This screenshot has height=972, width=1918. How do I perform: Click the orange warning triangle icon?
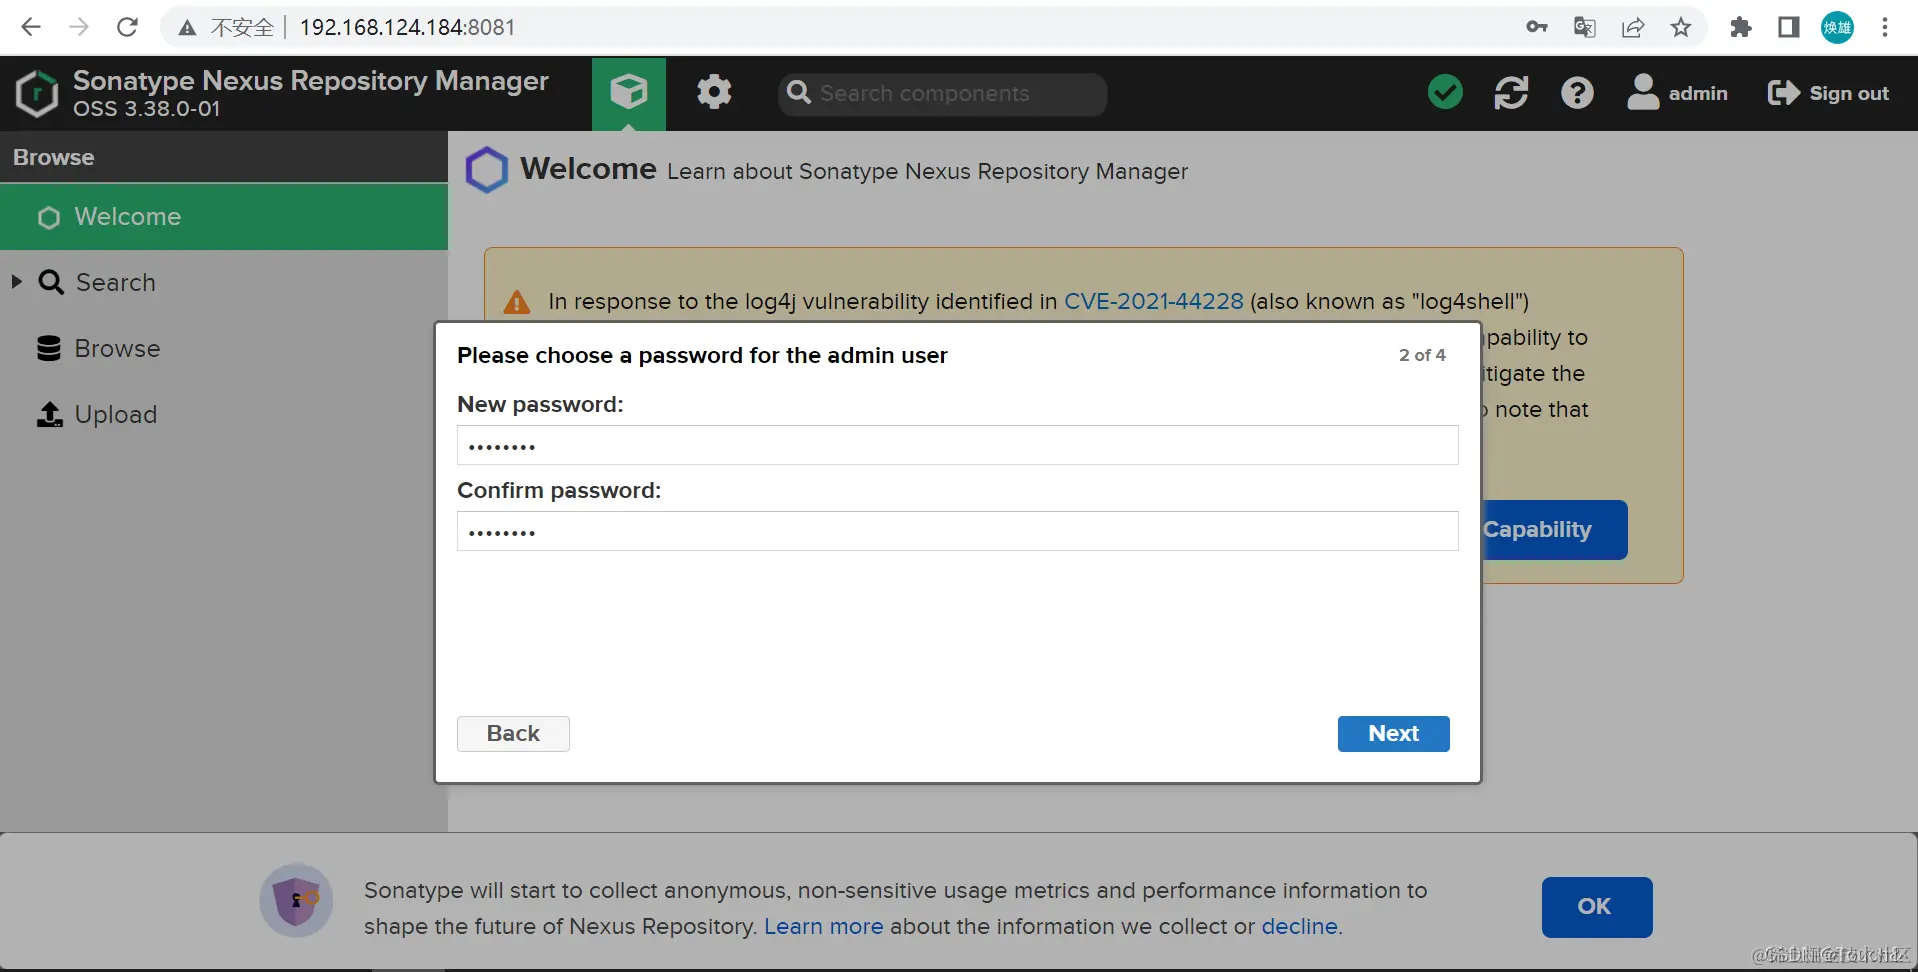click(517, 302)
